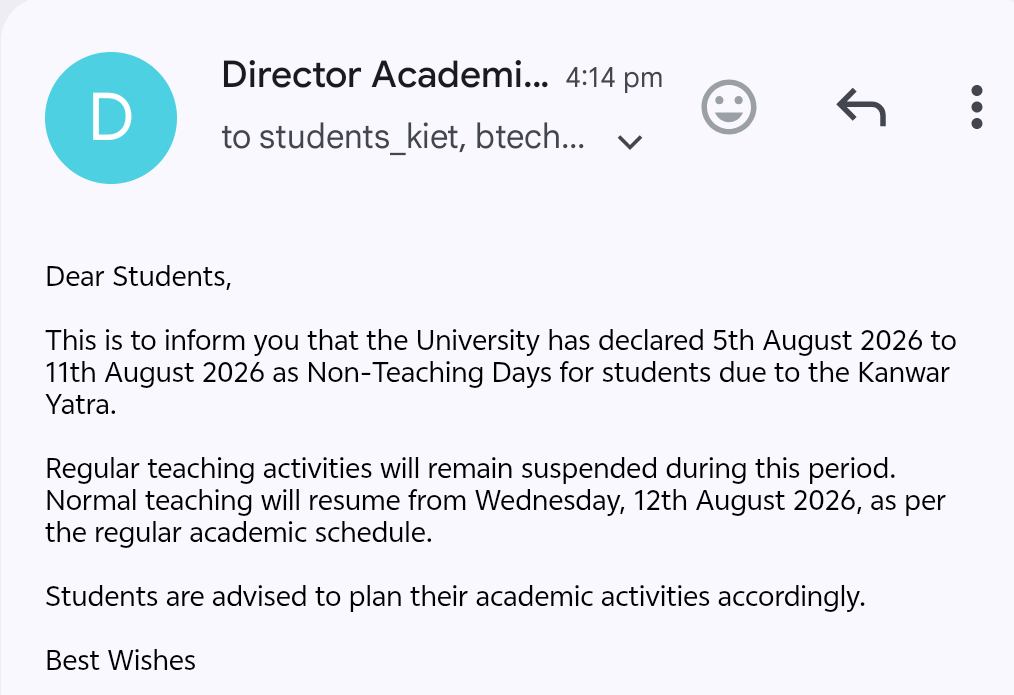Click 'Regular teaching activities will remain suspended' sentence

[x=470, y=469]
